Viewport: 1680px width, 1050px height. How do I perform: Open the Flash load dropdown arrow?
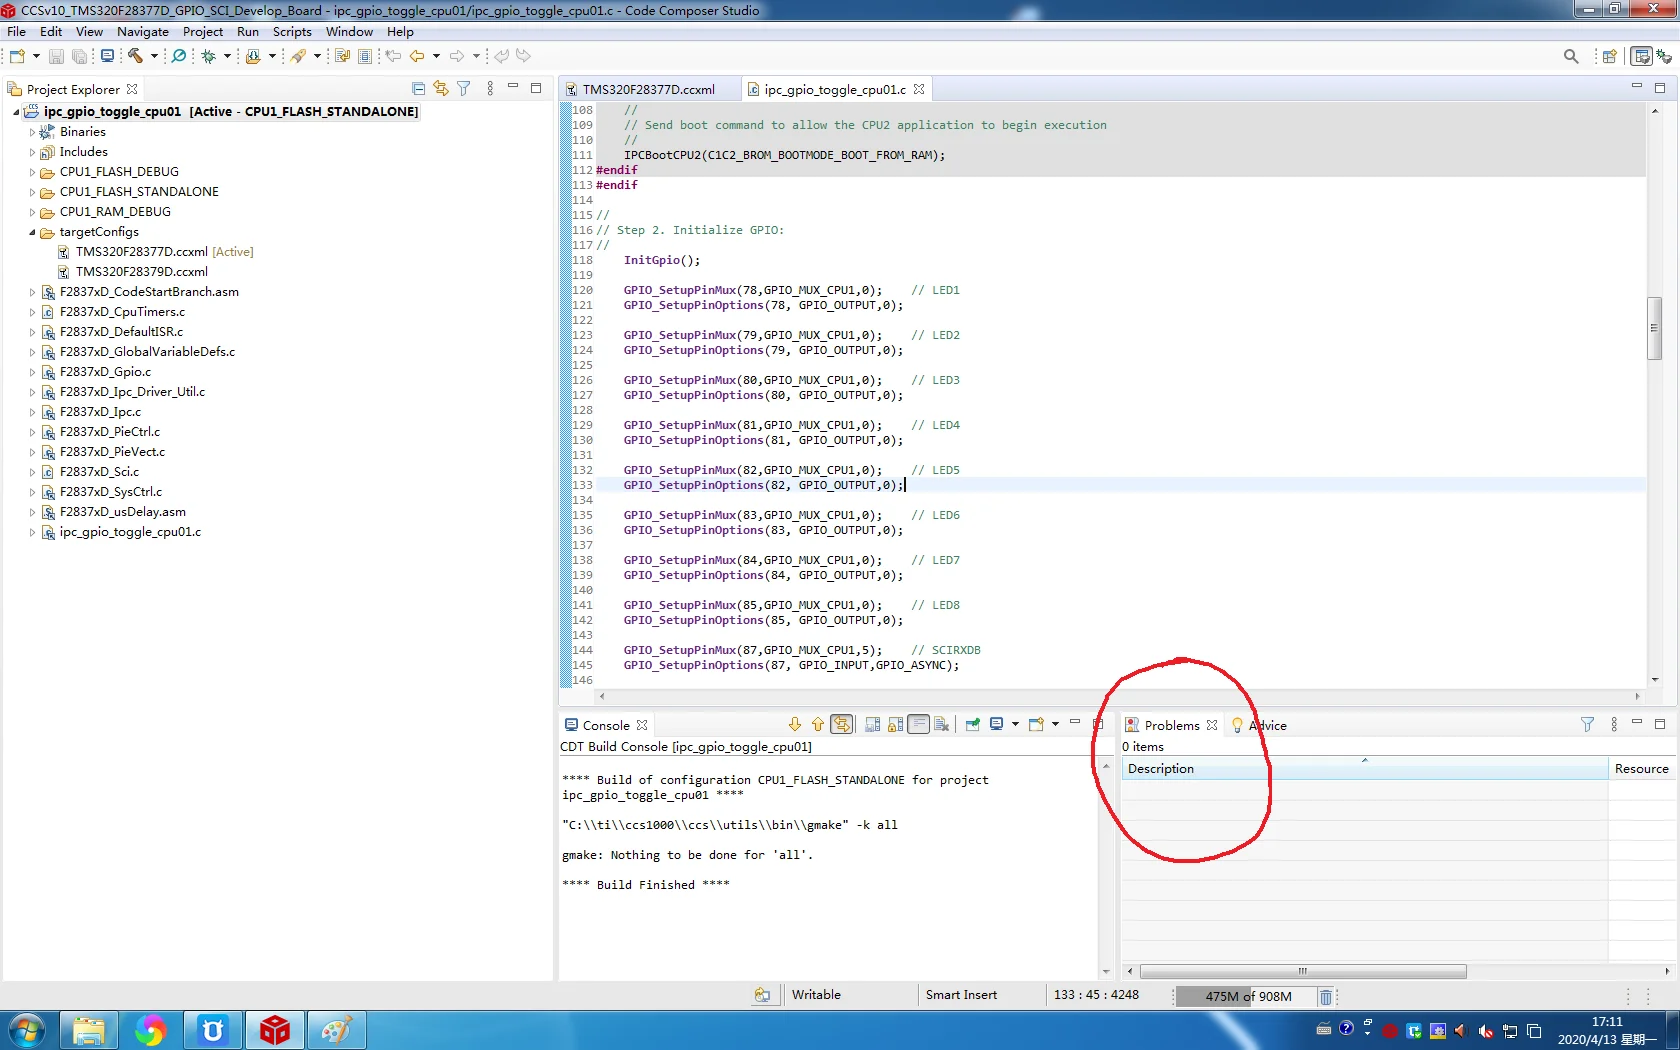[272, 56]
